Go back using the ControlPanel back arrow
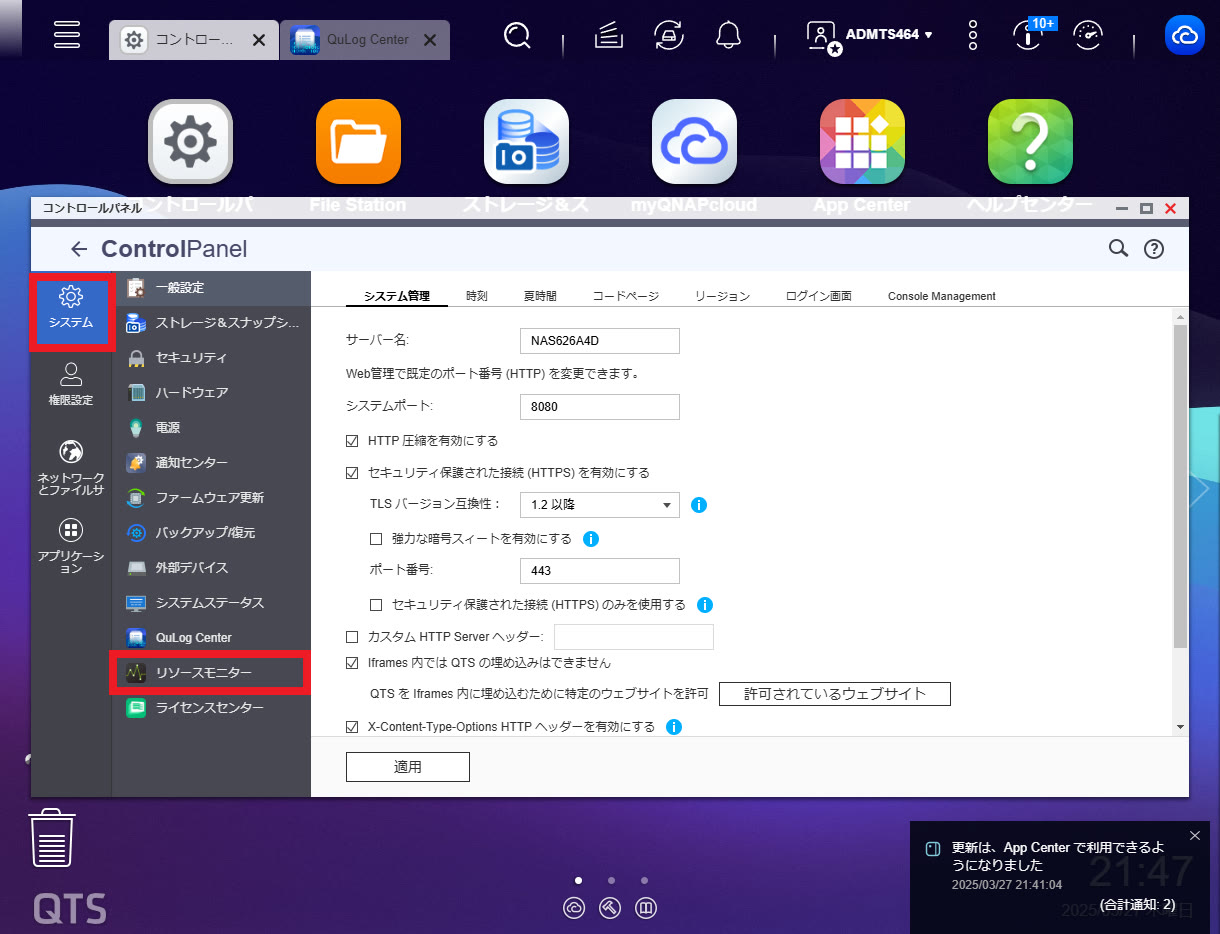Viewport: 1220px width, 934px height. click(79, 249)
